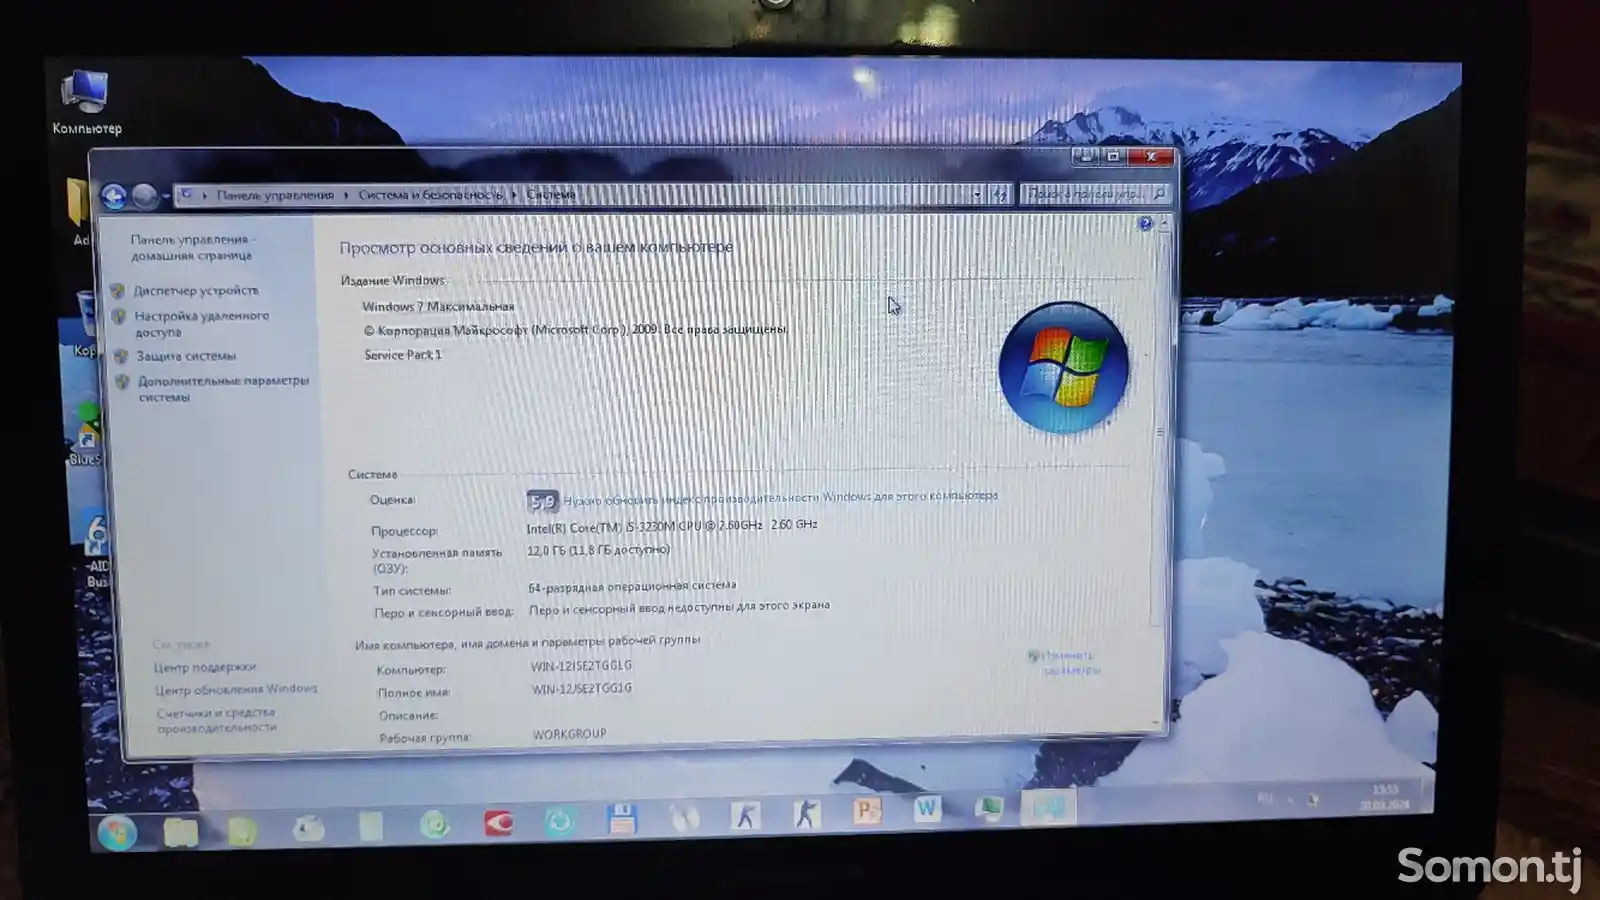Open Диспетчер устройств
The image size is (1600, 900).
point(196,291)
